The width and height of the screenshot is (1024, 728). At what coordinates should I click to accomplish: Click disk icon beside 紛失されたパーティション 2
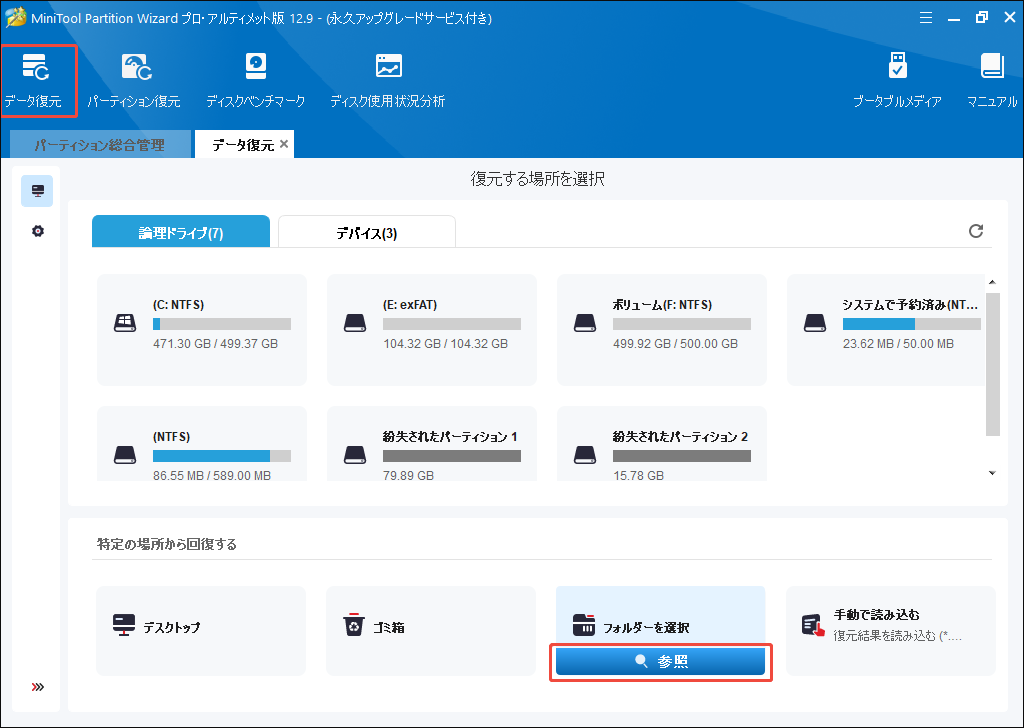click(x=584, y=454)
